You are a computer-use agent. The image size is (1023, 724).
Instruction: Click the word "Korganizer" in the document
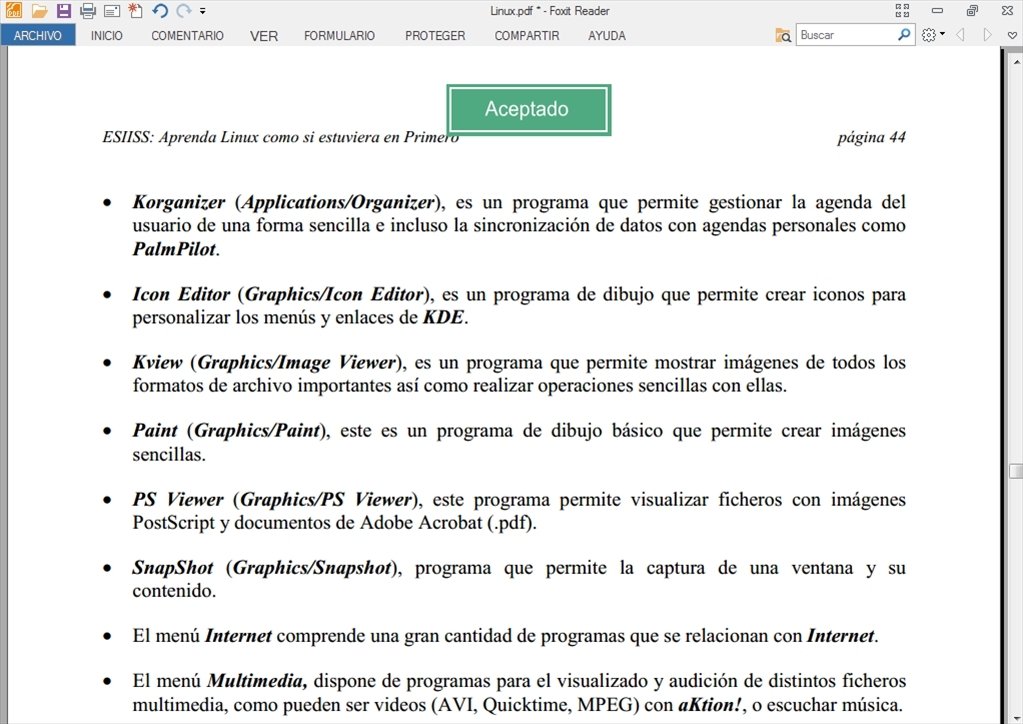[x=179, y=202]
